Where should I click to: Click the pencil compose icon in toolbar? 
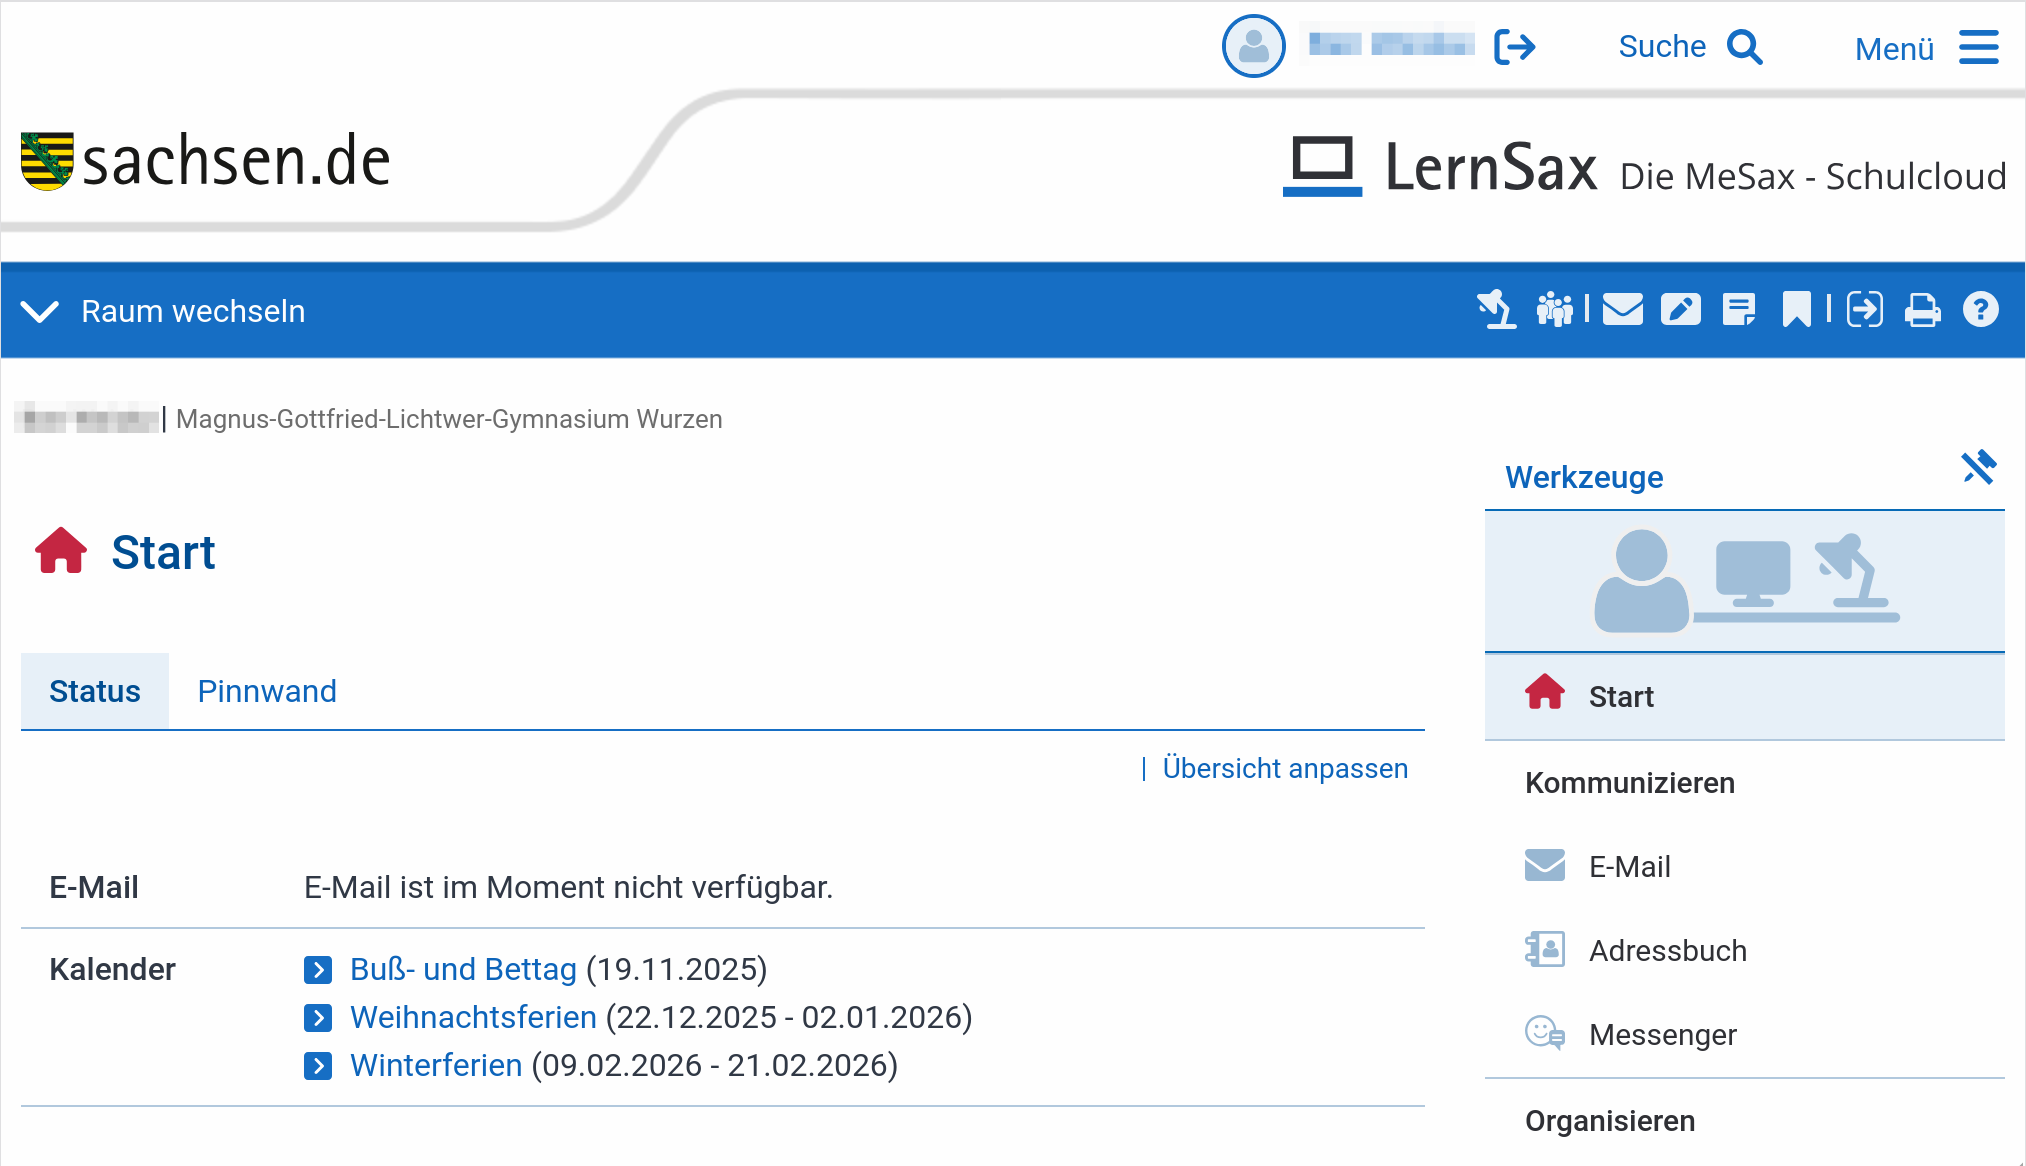[1680, 310]
